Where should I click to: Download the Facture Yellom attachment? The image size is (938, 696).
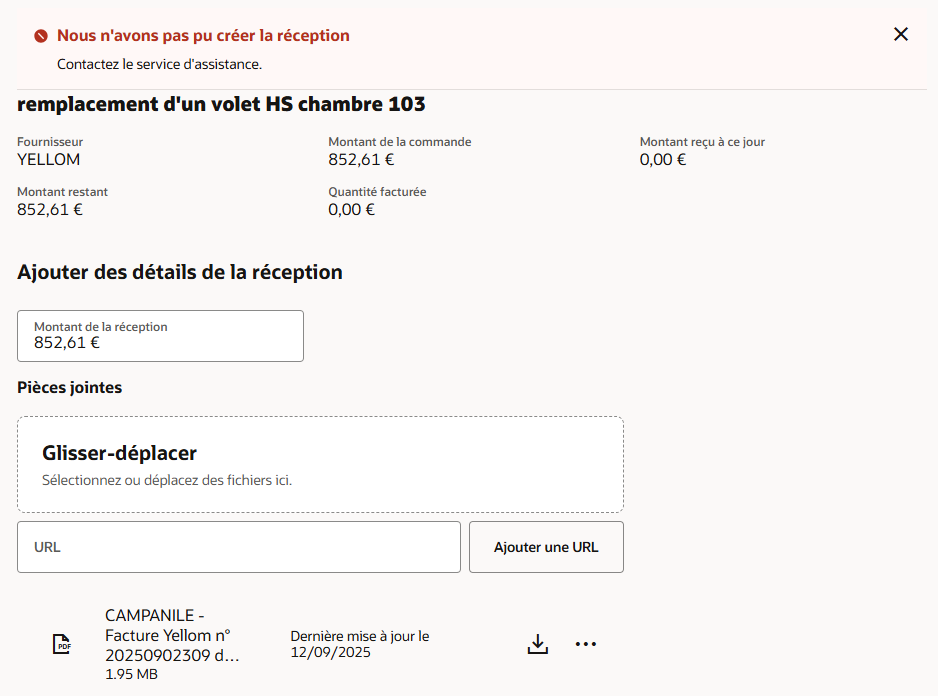pos(537,643)
